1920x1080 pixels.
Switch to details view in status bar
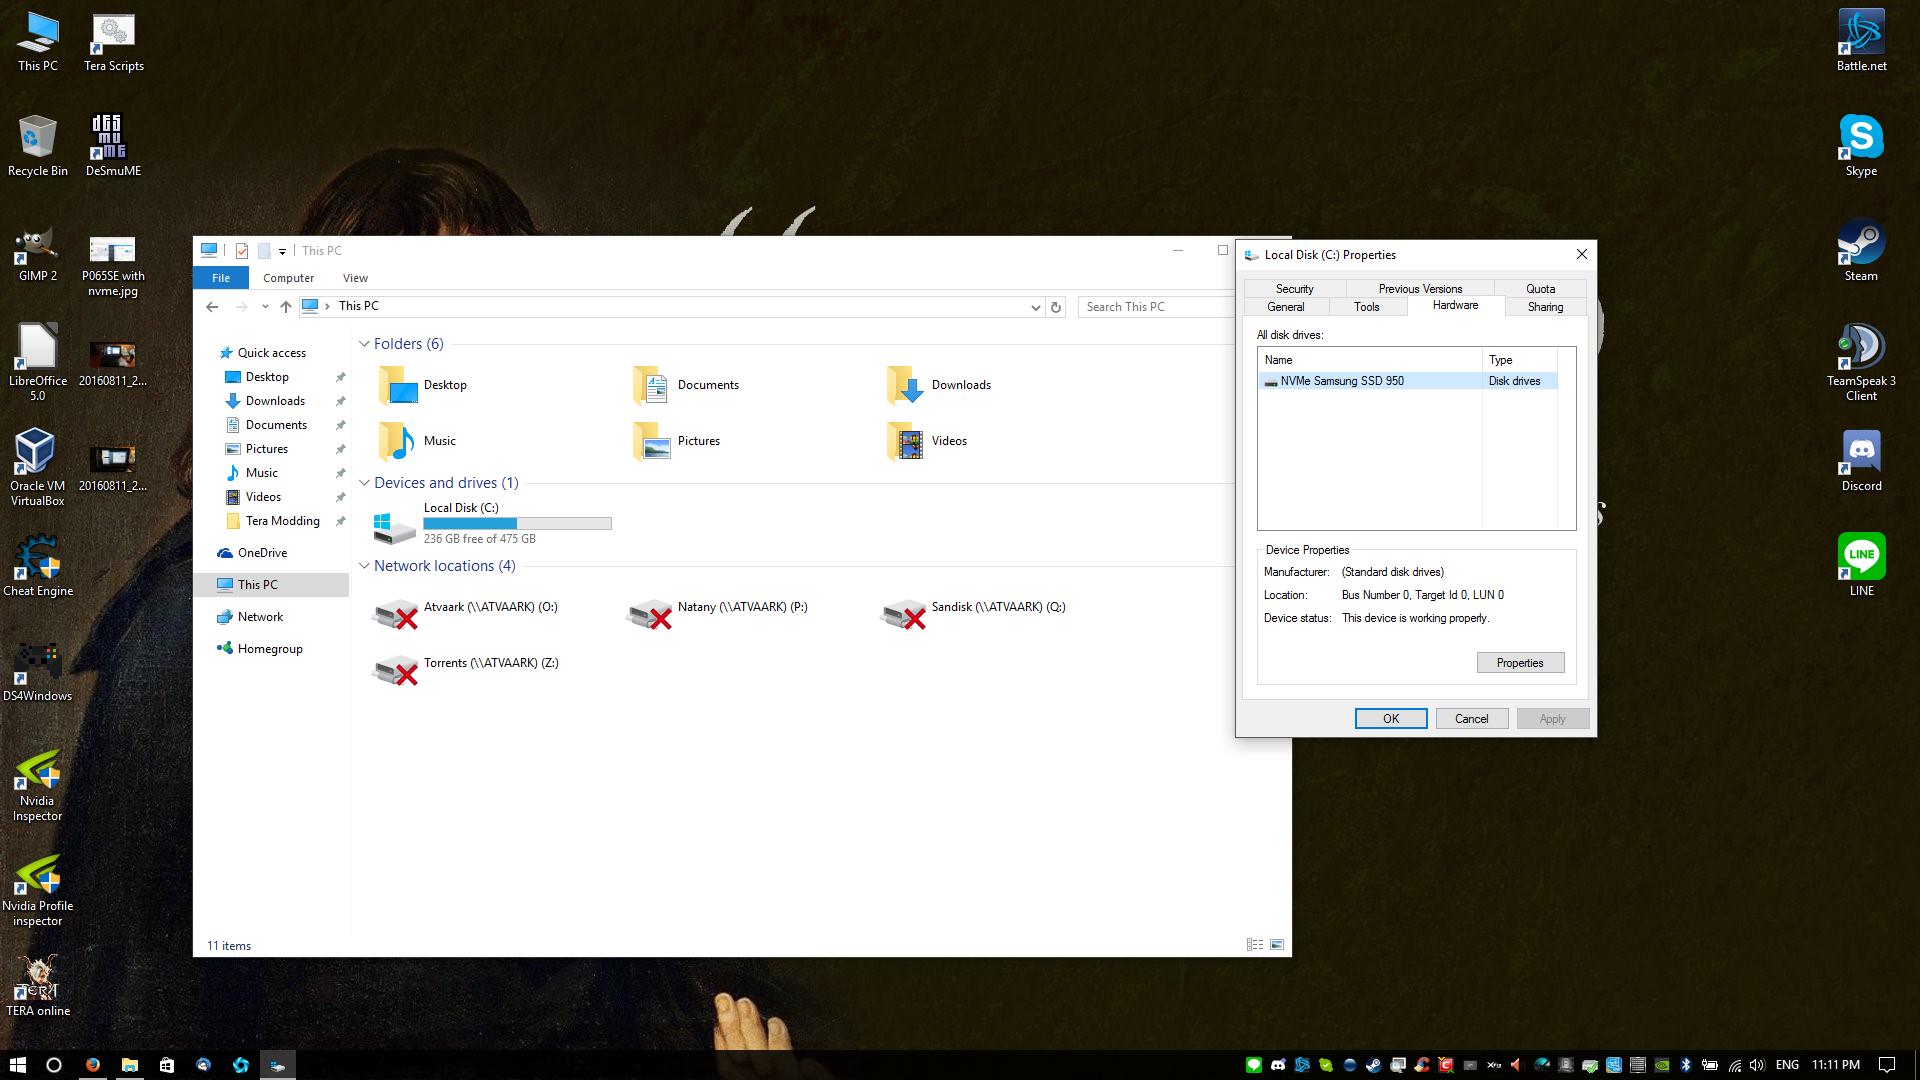[x=1254, y=945]
